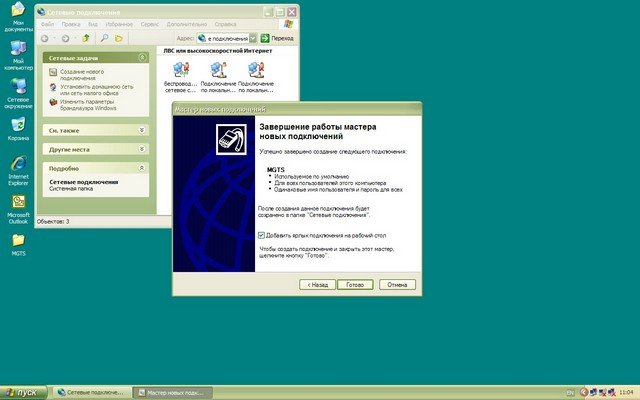Click the Готово button
Viewport: 640px width, 400px height.
click(x=355, y=284)
